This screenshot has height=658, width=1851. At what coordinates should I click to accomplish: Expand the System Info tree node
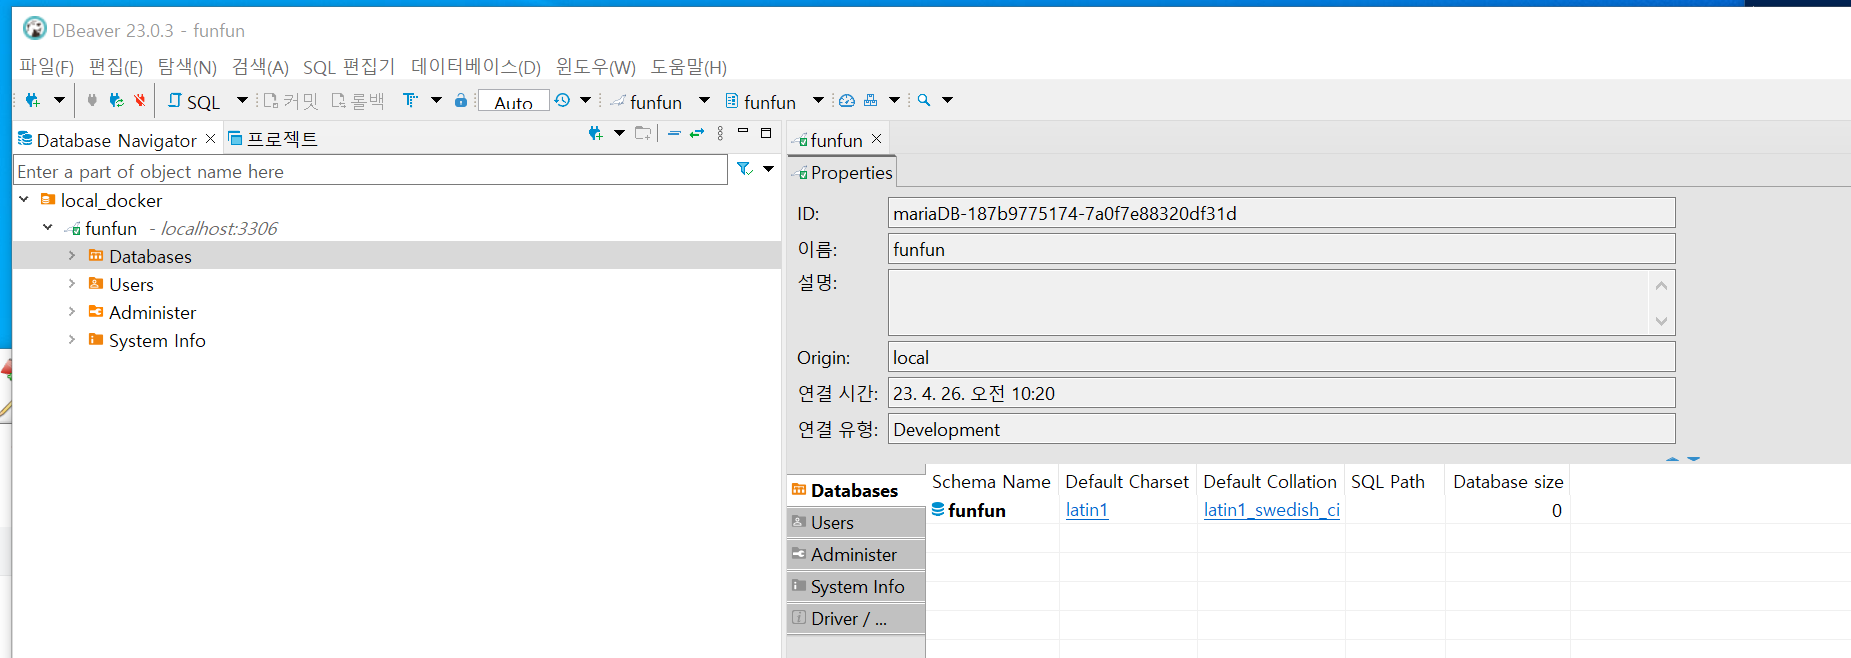[72, 340]
